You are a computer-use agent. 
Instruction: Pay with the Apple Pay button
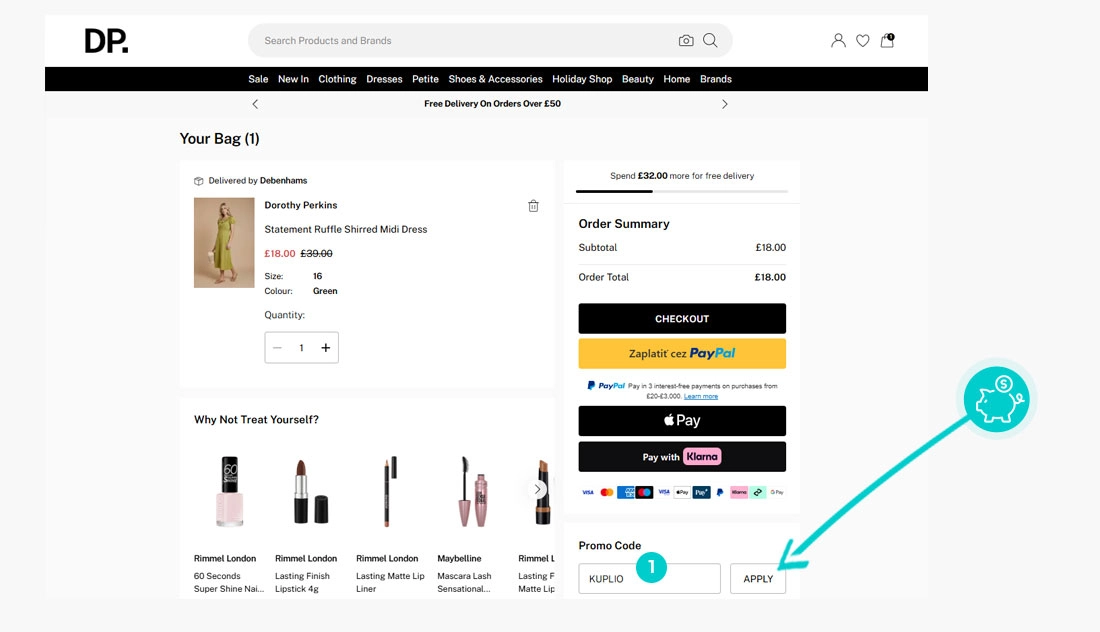682,421
